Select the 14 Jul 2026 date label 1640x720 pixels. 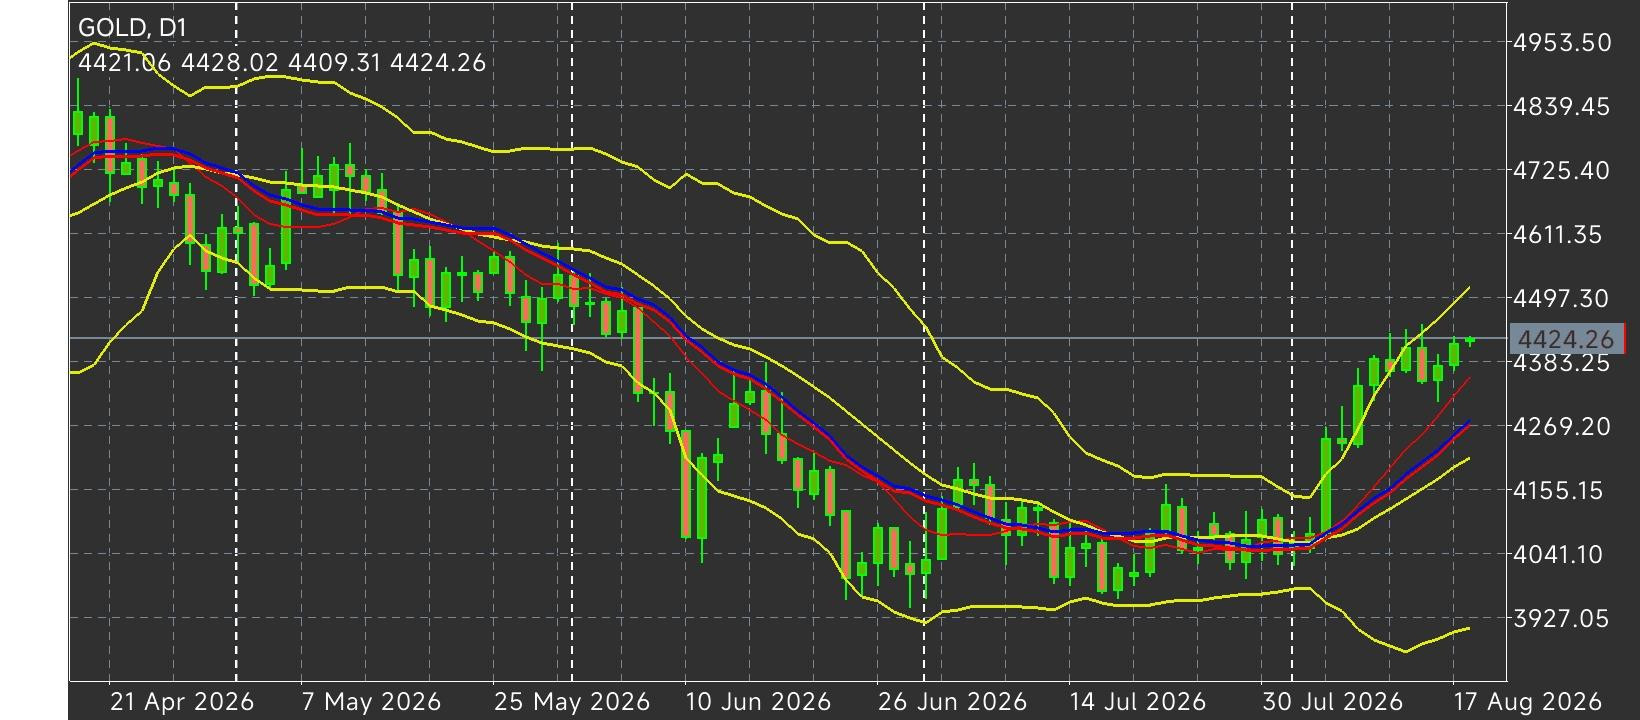tap(1137, 702)
